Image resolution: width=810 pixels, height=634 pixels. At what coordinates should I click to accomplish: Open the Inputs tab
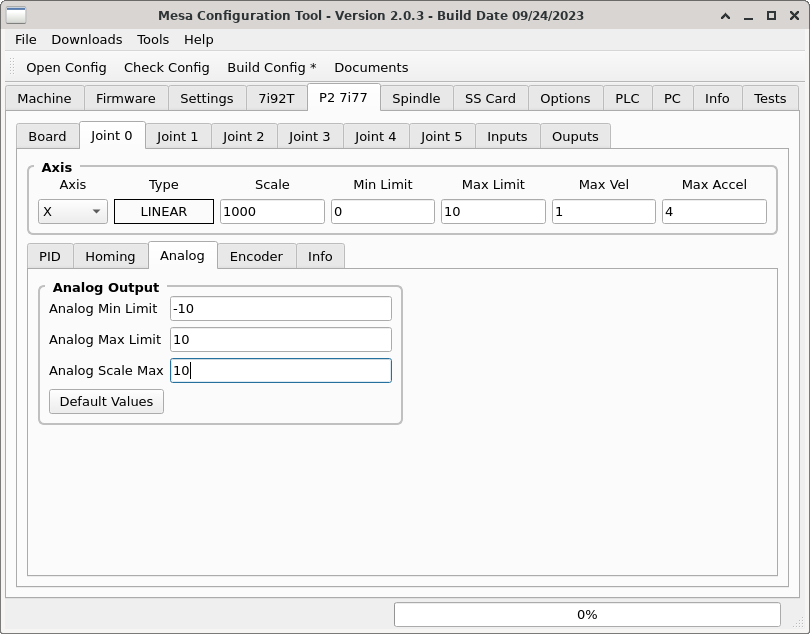(x=507, y=136)
